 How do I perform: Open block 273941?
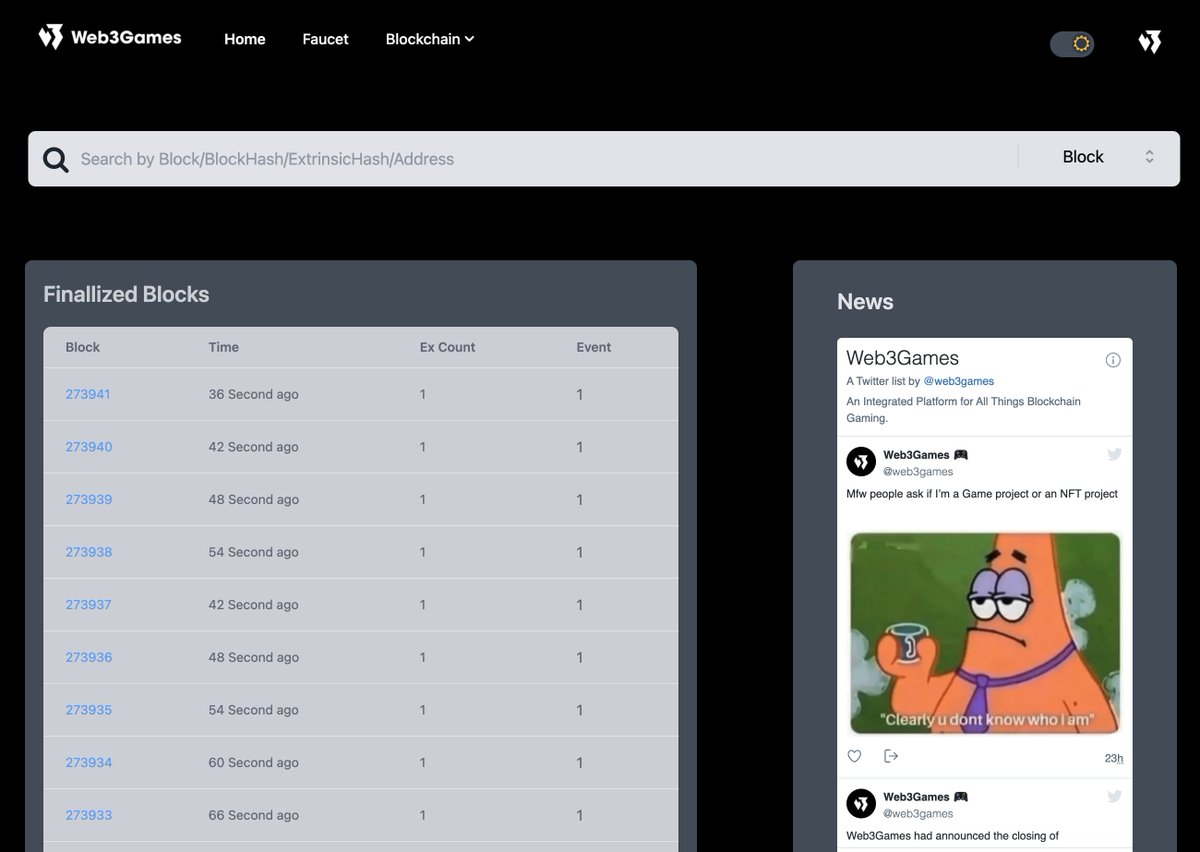tap(88, 394)
